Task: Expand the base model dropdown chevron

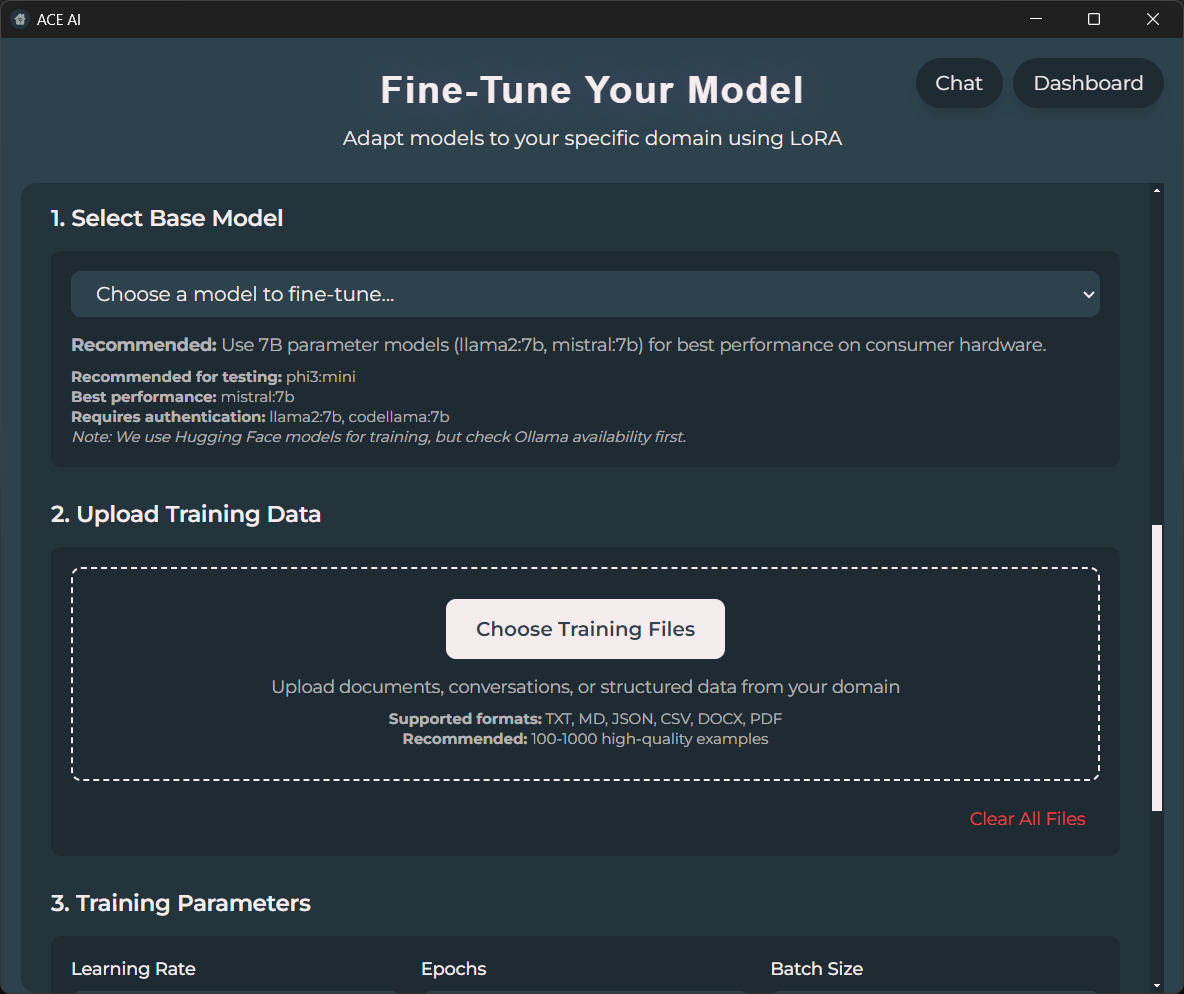Action: pos(1089,294)
